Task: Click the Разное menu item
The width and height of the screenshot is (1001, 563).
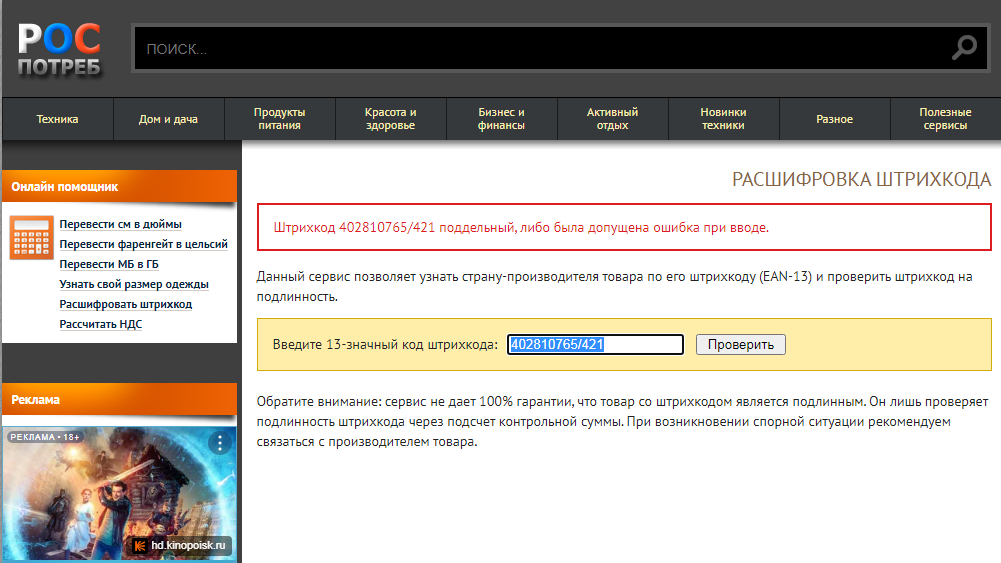Action: pos(834,119)
